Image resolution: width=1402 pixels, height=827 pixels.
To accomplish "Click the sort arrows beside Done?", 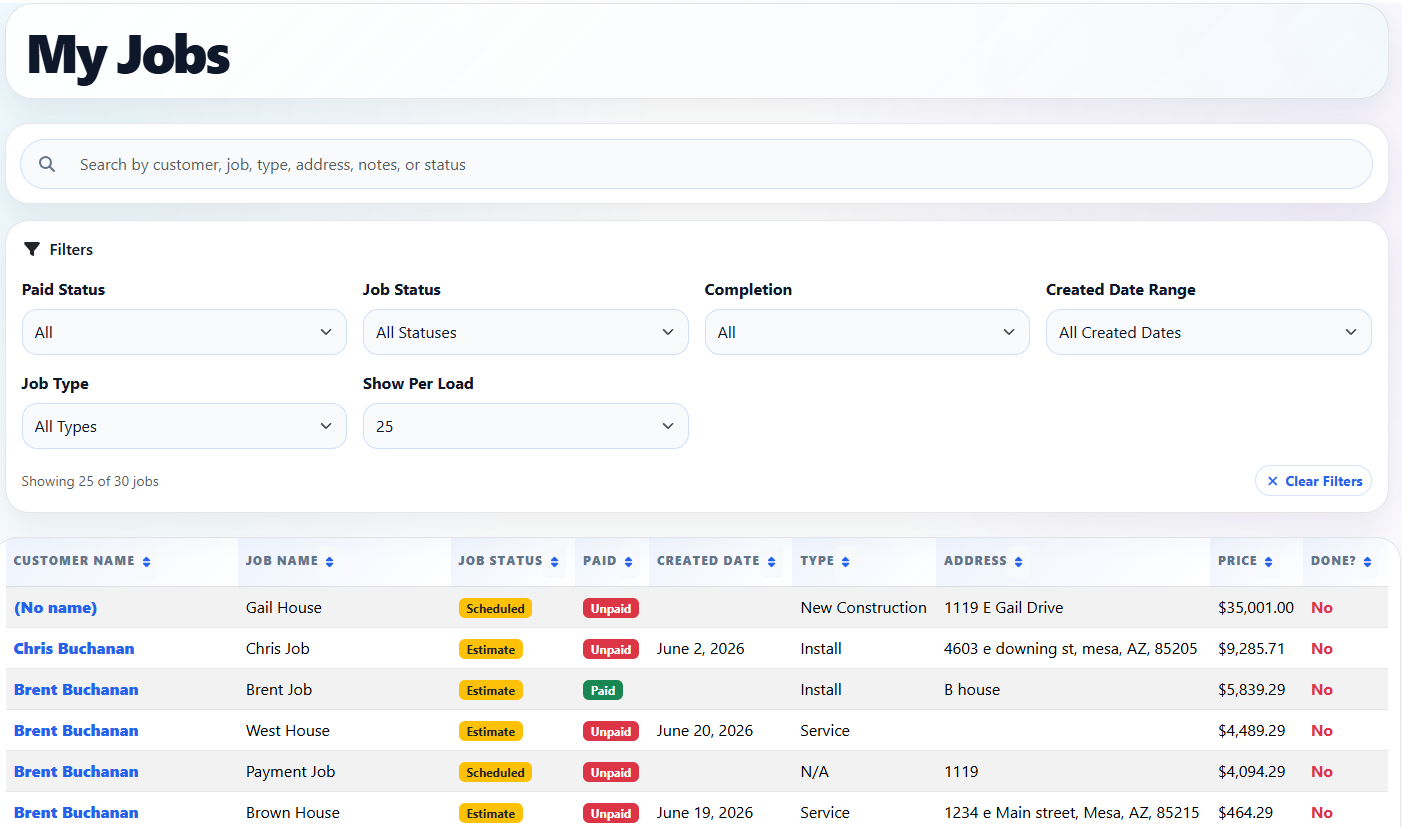I will (1367, 562).
